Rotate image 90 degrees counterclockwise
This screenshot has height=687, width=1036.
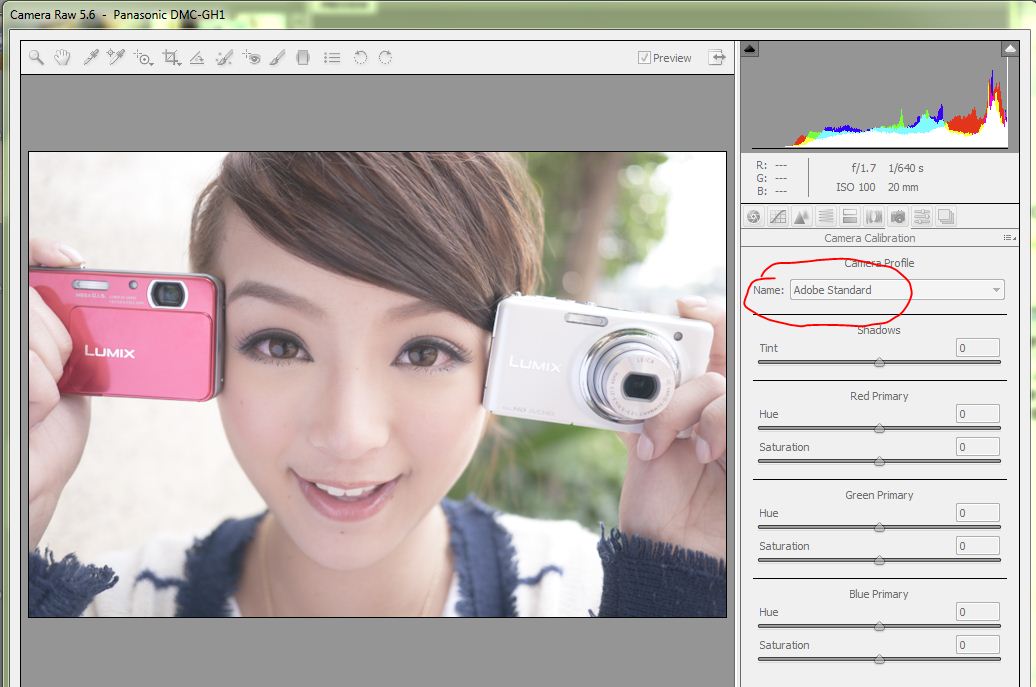click(360, 58)
